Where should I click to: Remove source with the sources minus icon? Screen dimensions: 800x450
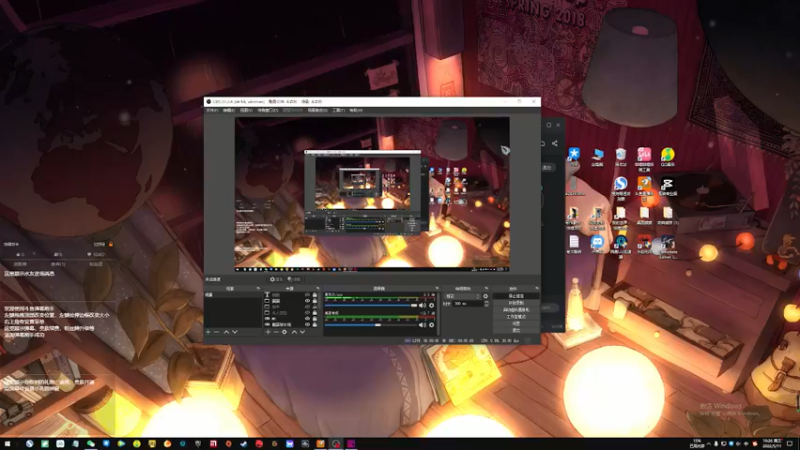pyautogui.click(x=276, y=332)
